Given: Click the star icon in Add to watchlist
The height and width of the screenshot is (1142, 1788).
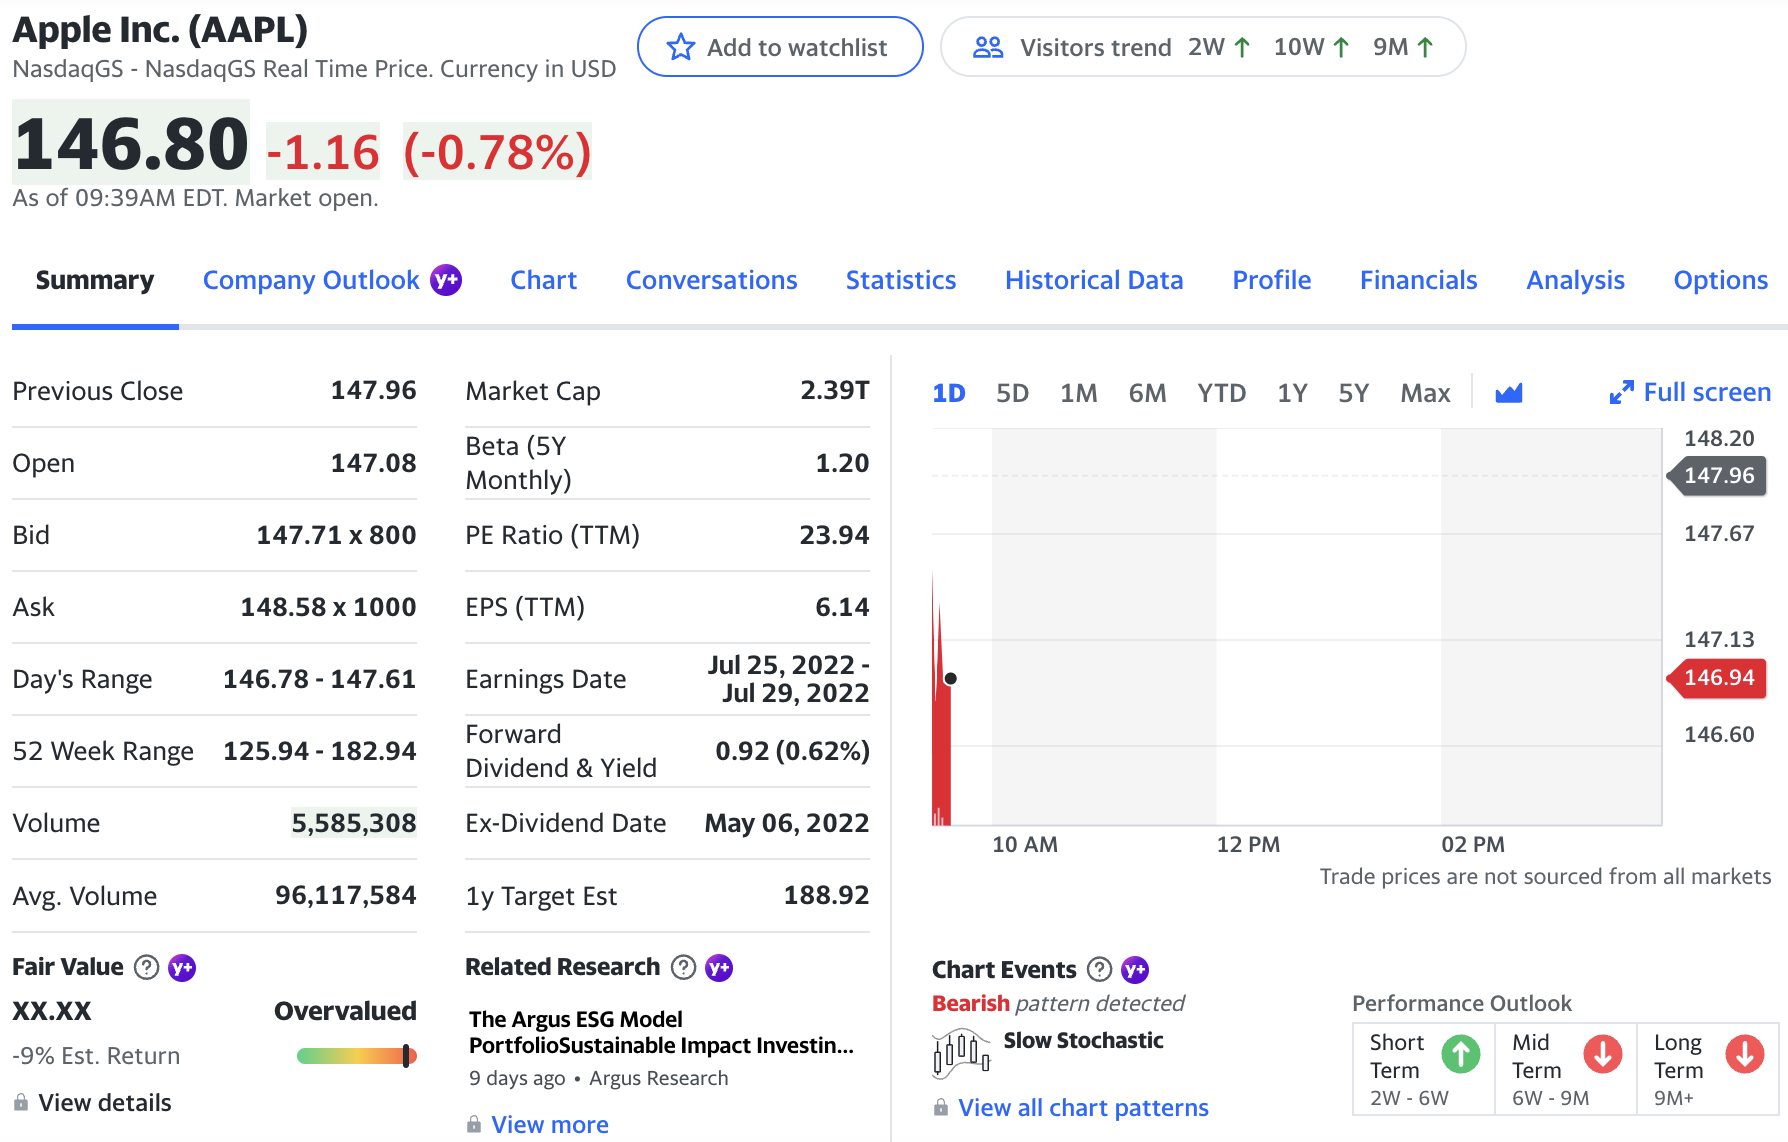Looking at the screenshot, I should pyautogui.click(x=681, y=47).
